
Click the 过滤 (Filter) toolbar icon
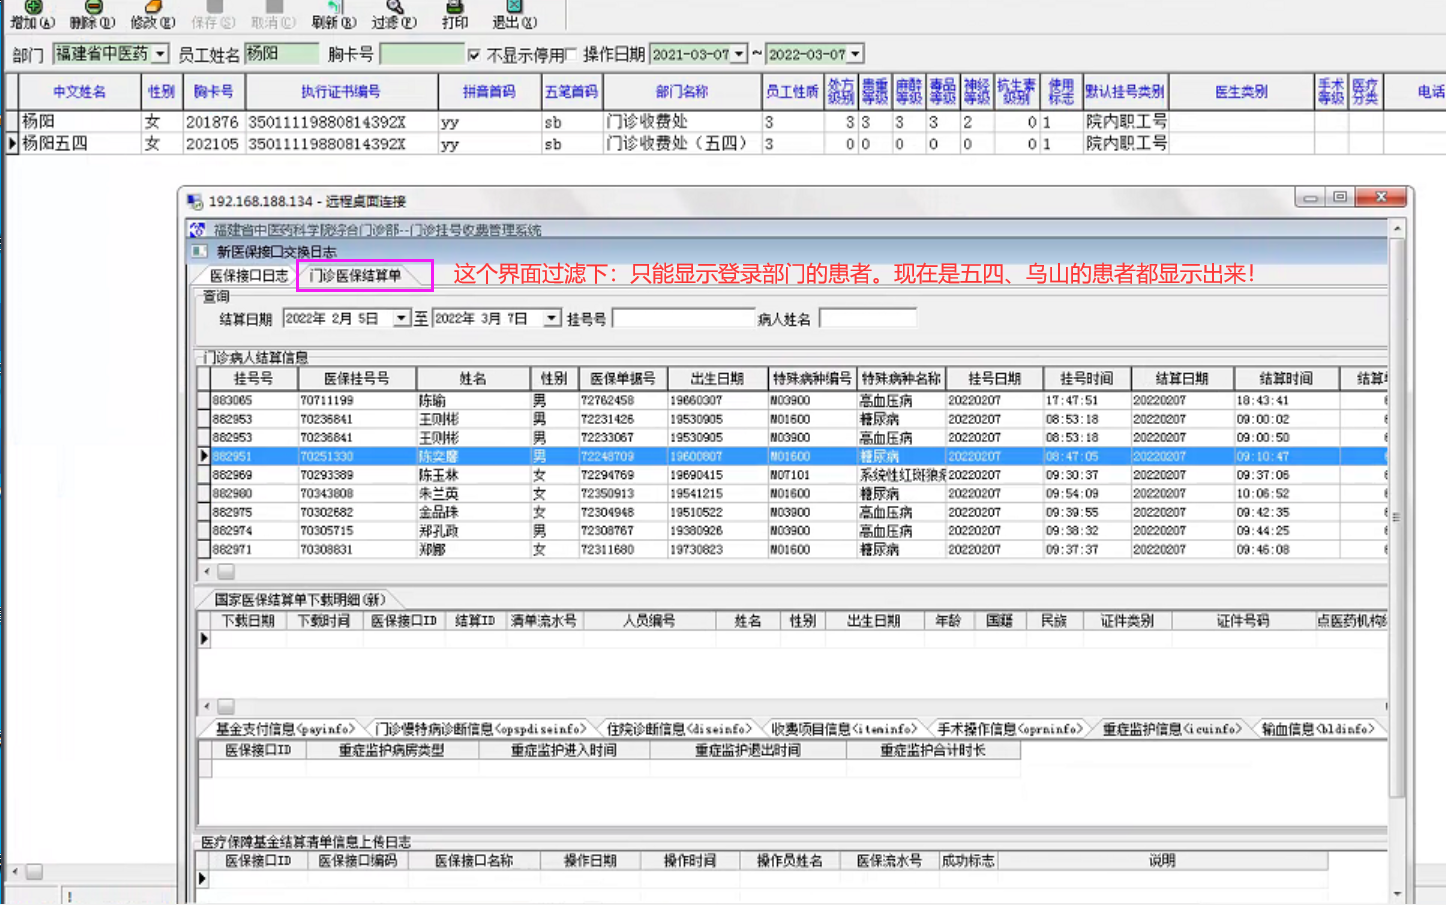tap(394, 7)
